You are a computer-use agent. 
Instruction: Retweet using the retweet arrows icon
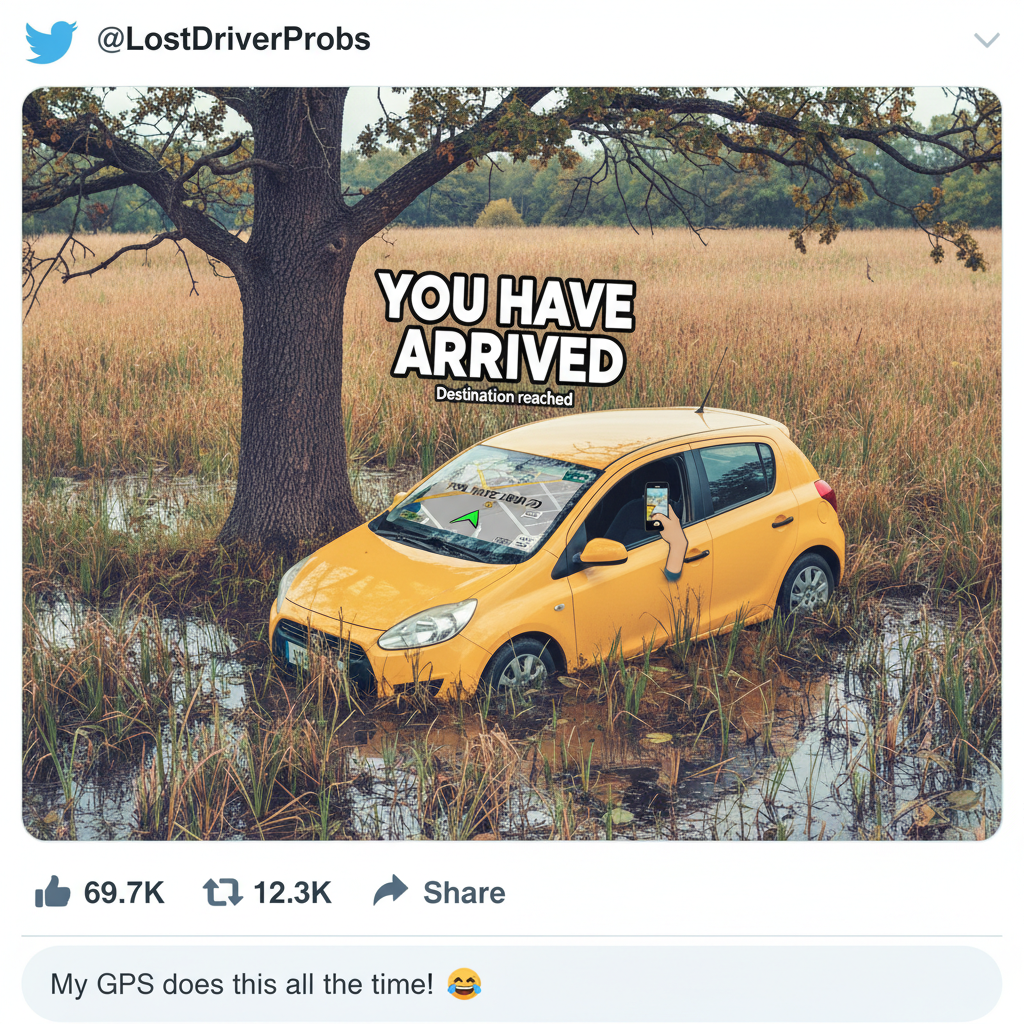click(222, 892)
